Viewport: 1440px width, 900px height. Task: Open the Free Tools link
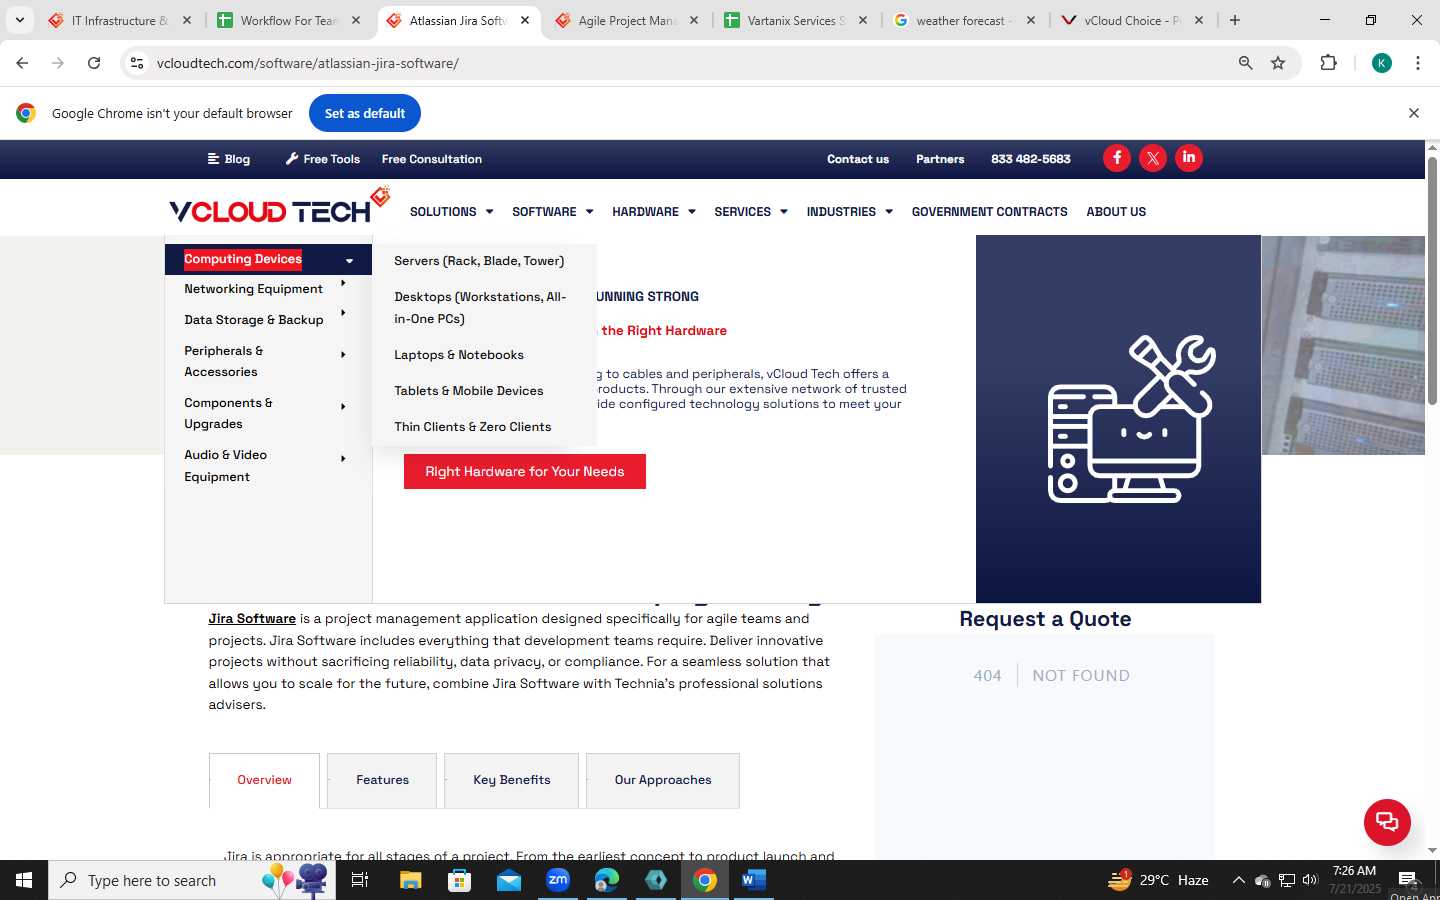[323, 159]
